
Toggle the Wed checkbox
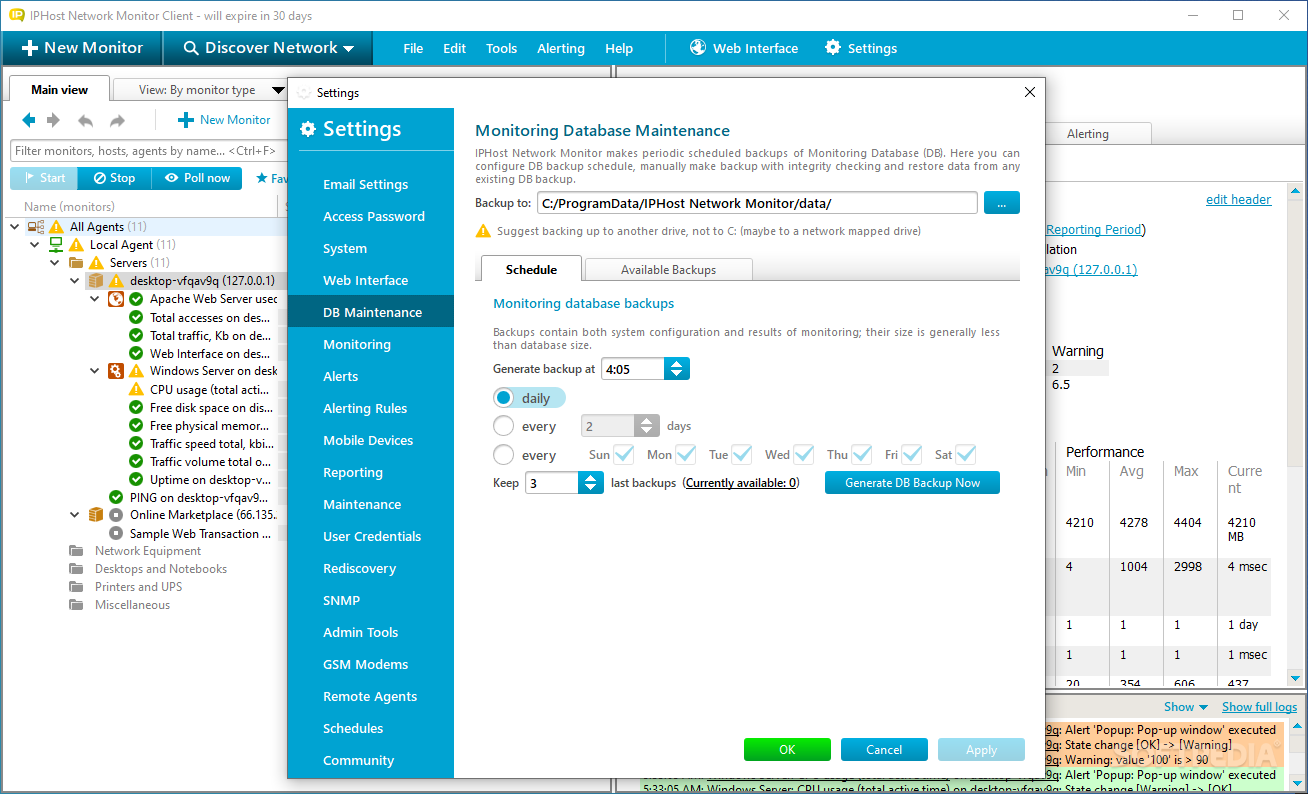tap(806, 454)
